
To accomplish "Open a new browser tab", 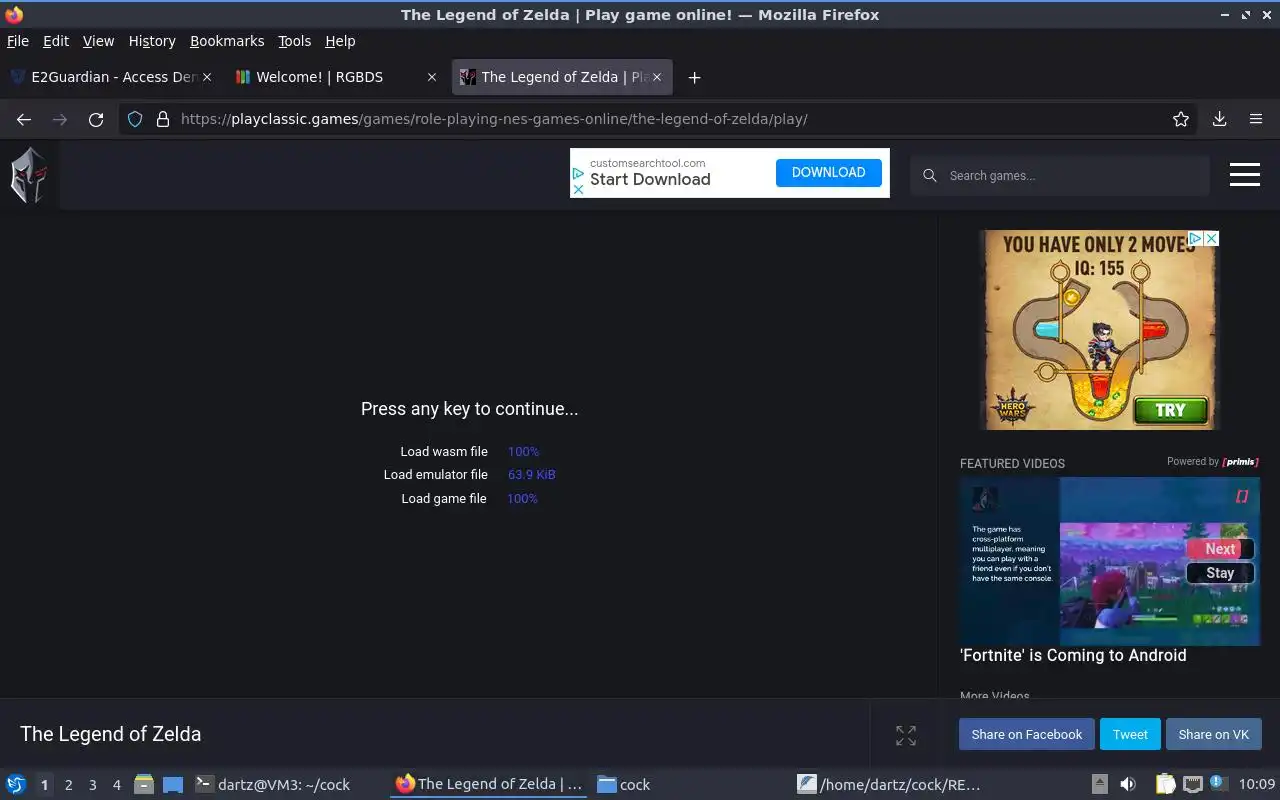I will point(694,77).
